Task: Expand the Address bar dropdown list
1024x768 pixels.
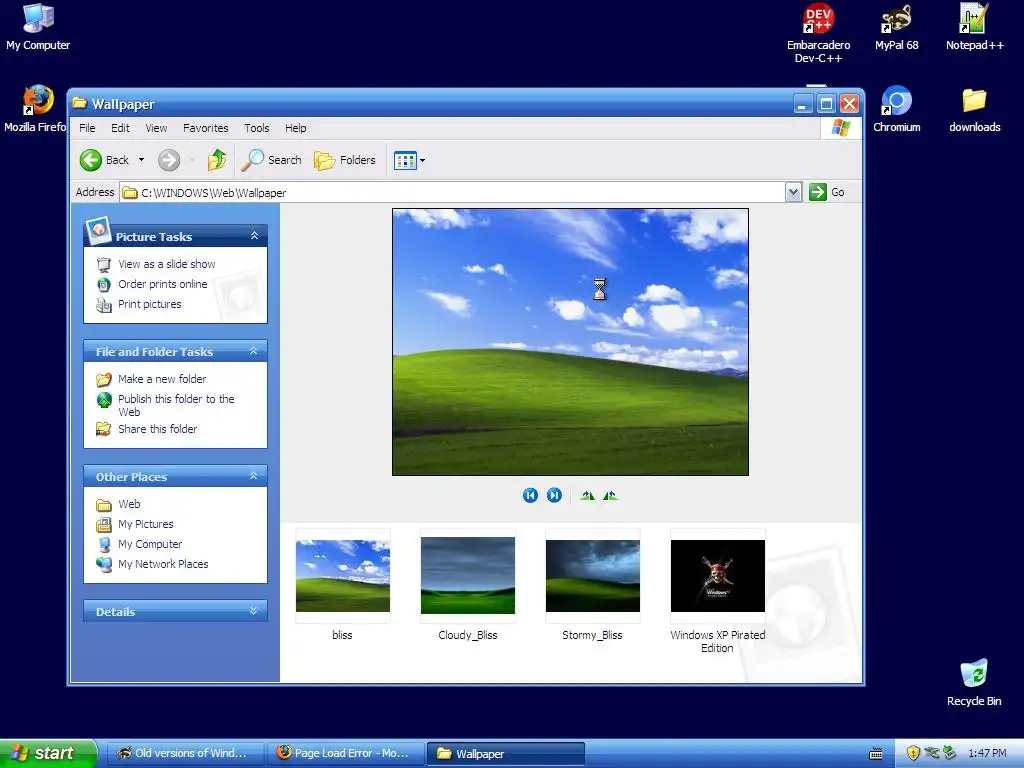Action: pyautogui.click(x=793, y=192)
